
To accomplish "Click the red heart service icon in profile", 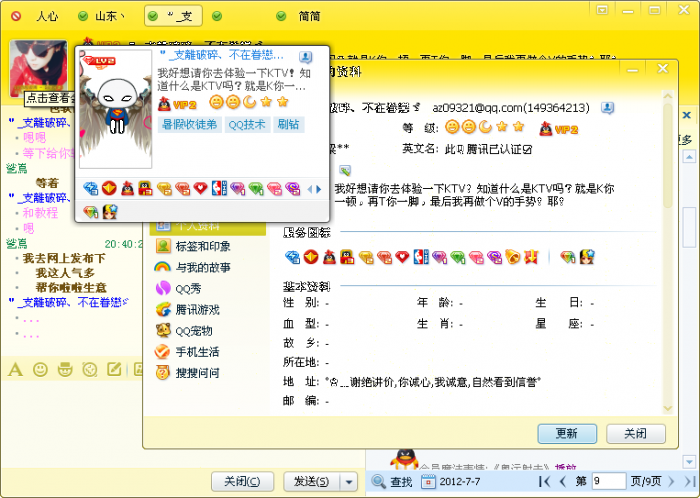I will 402,257.
